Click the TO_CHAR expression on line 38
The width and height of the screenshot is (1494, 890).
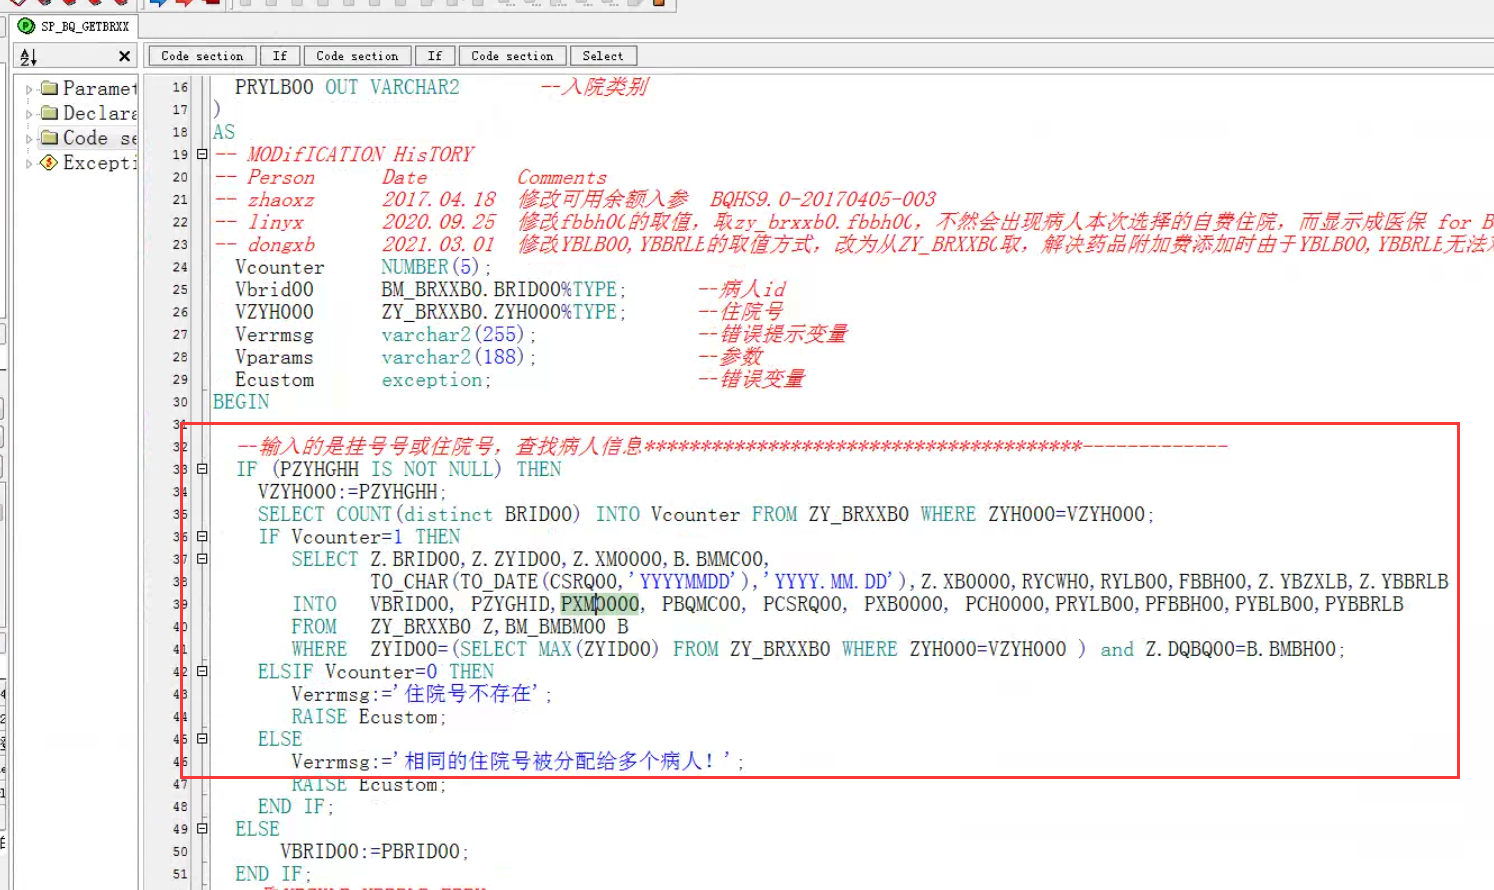[641, 582]
